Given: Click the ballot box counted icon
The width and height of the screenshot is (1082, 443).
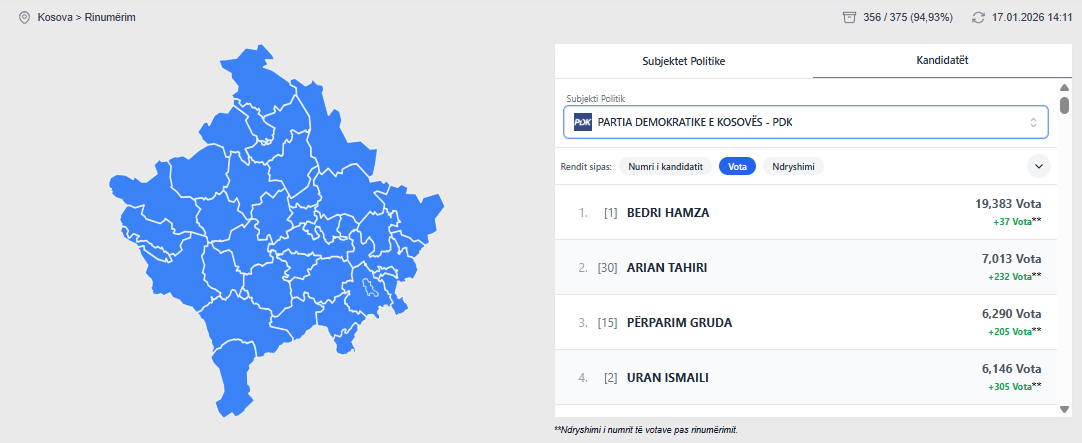Looking at the screenshot, I should (850, 17).
